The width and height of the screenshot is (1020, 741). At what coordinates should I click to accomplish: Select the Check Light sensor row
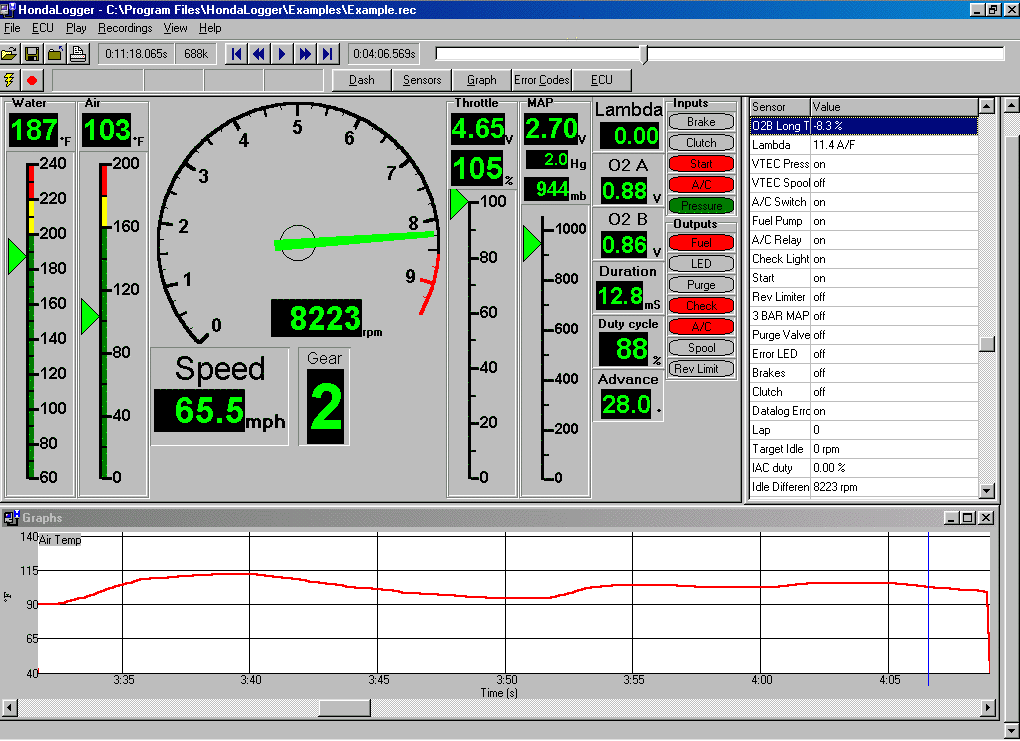point(863,259)
